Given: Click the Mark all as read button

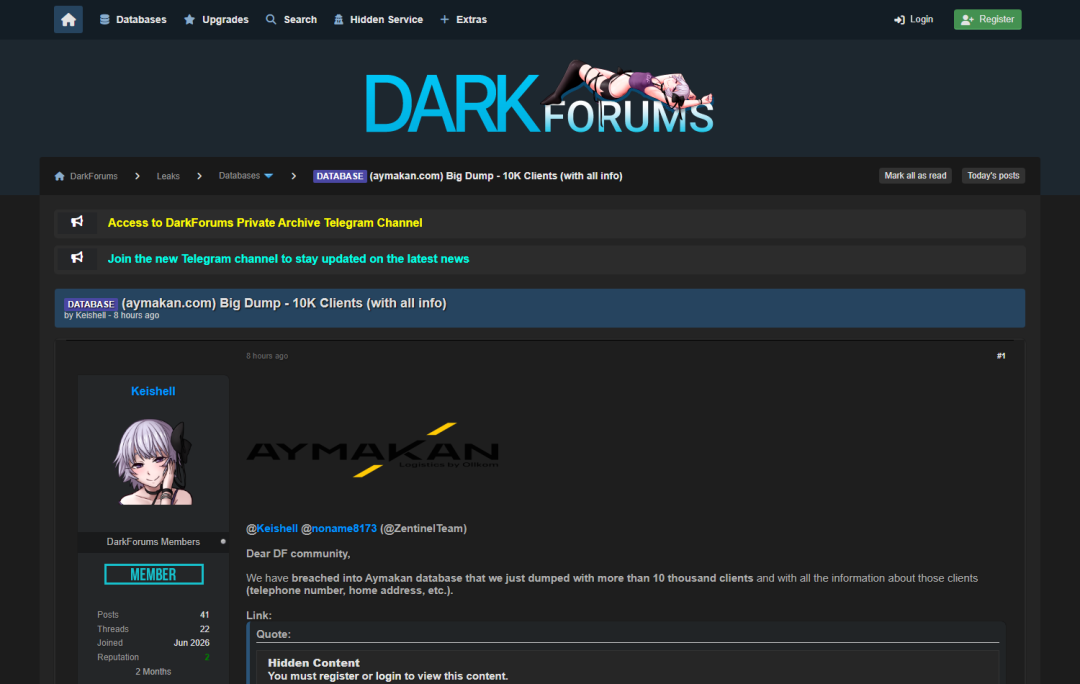Looking at the screenshot, I should (x=915, y=176).
